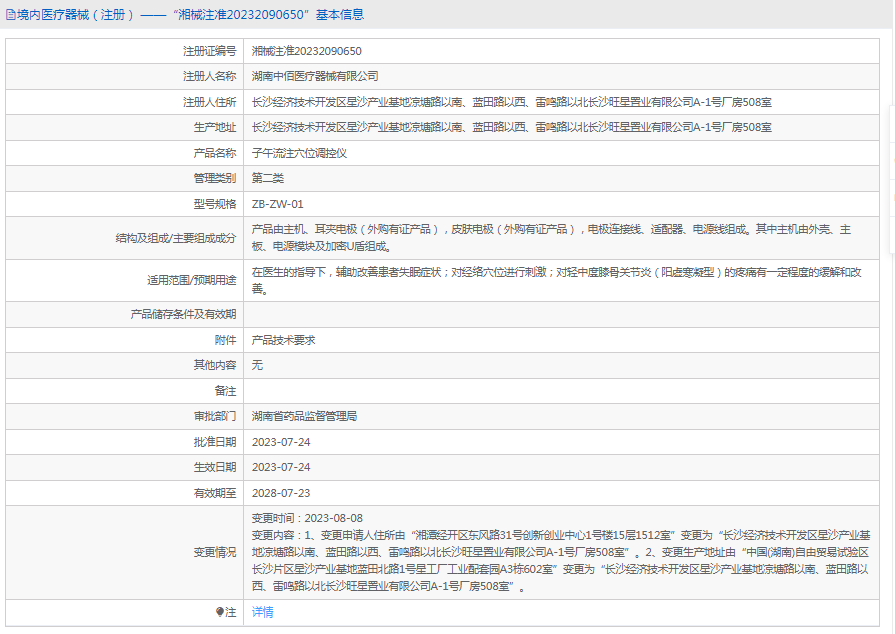The image size is (895, 634).
Task: Select the 注册人住所 label
Action: [209, 102]
